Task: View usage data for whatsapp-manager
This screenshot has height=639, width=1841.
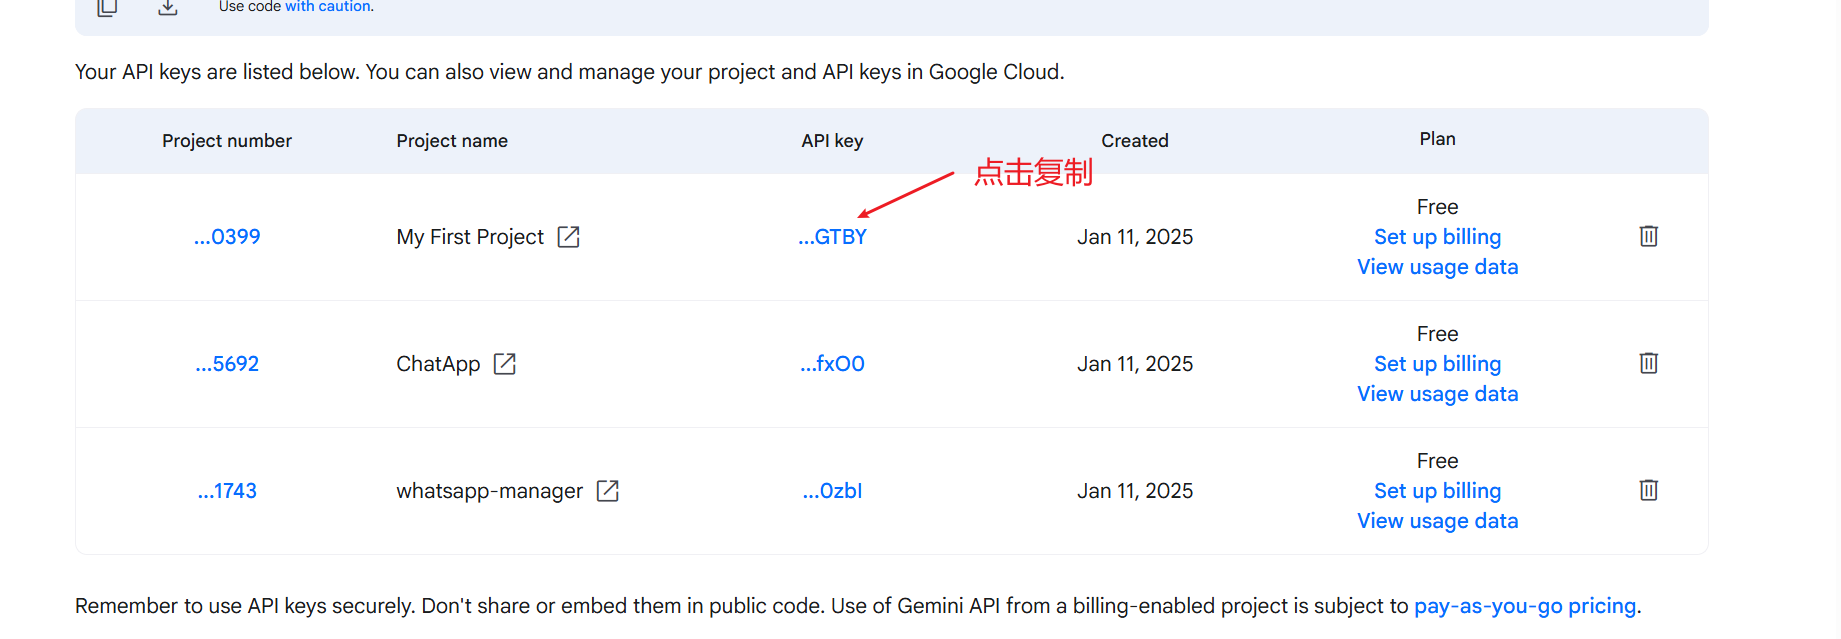Action: point(1437,521)
